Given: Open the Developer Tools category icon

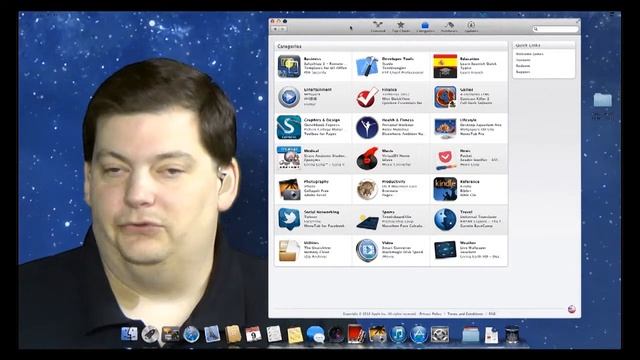Looking at the screenshot, I should (x=367, y=66).
